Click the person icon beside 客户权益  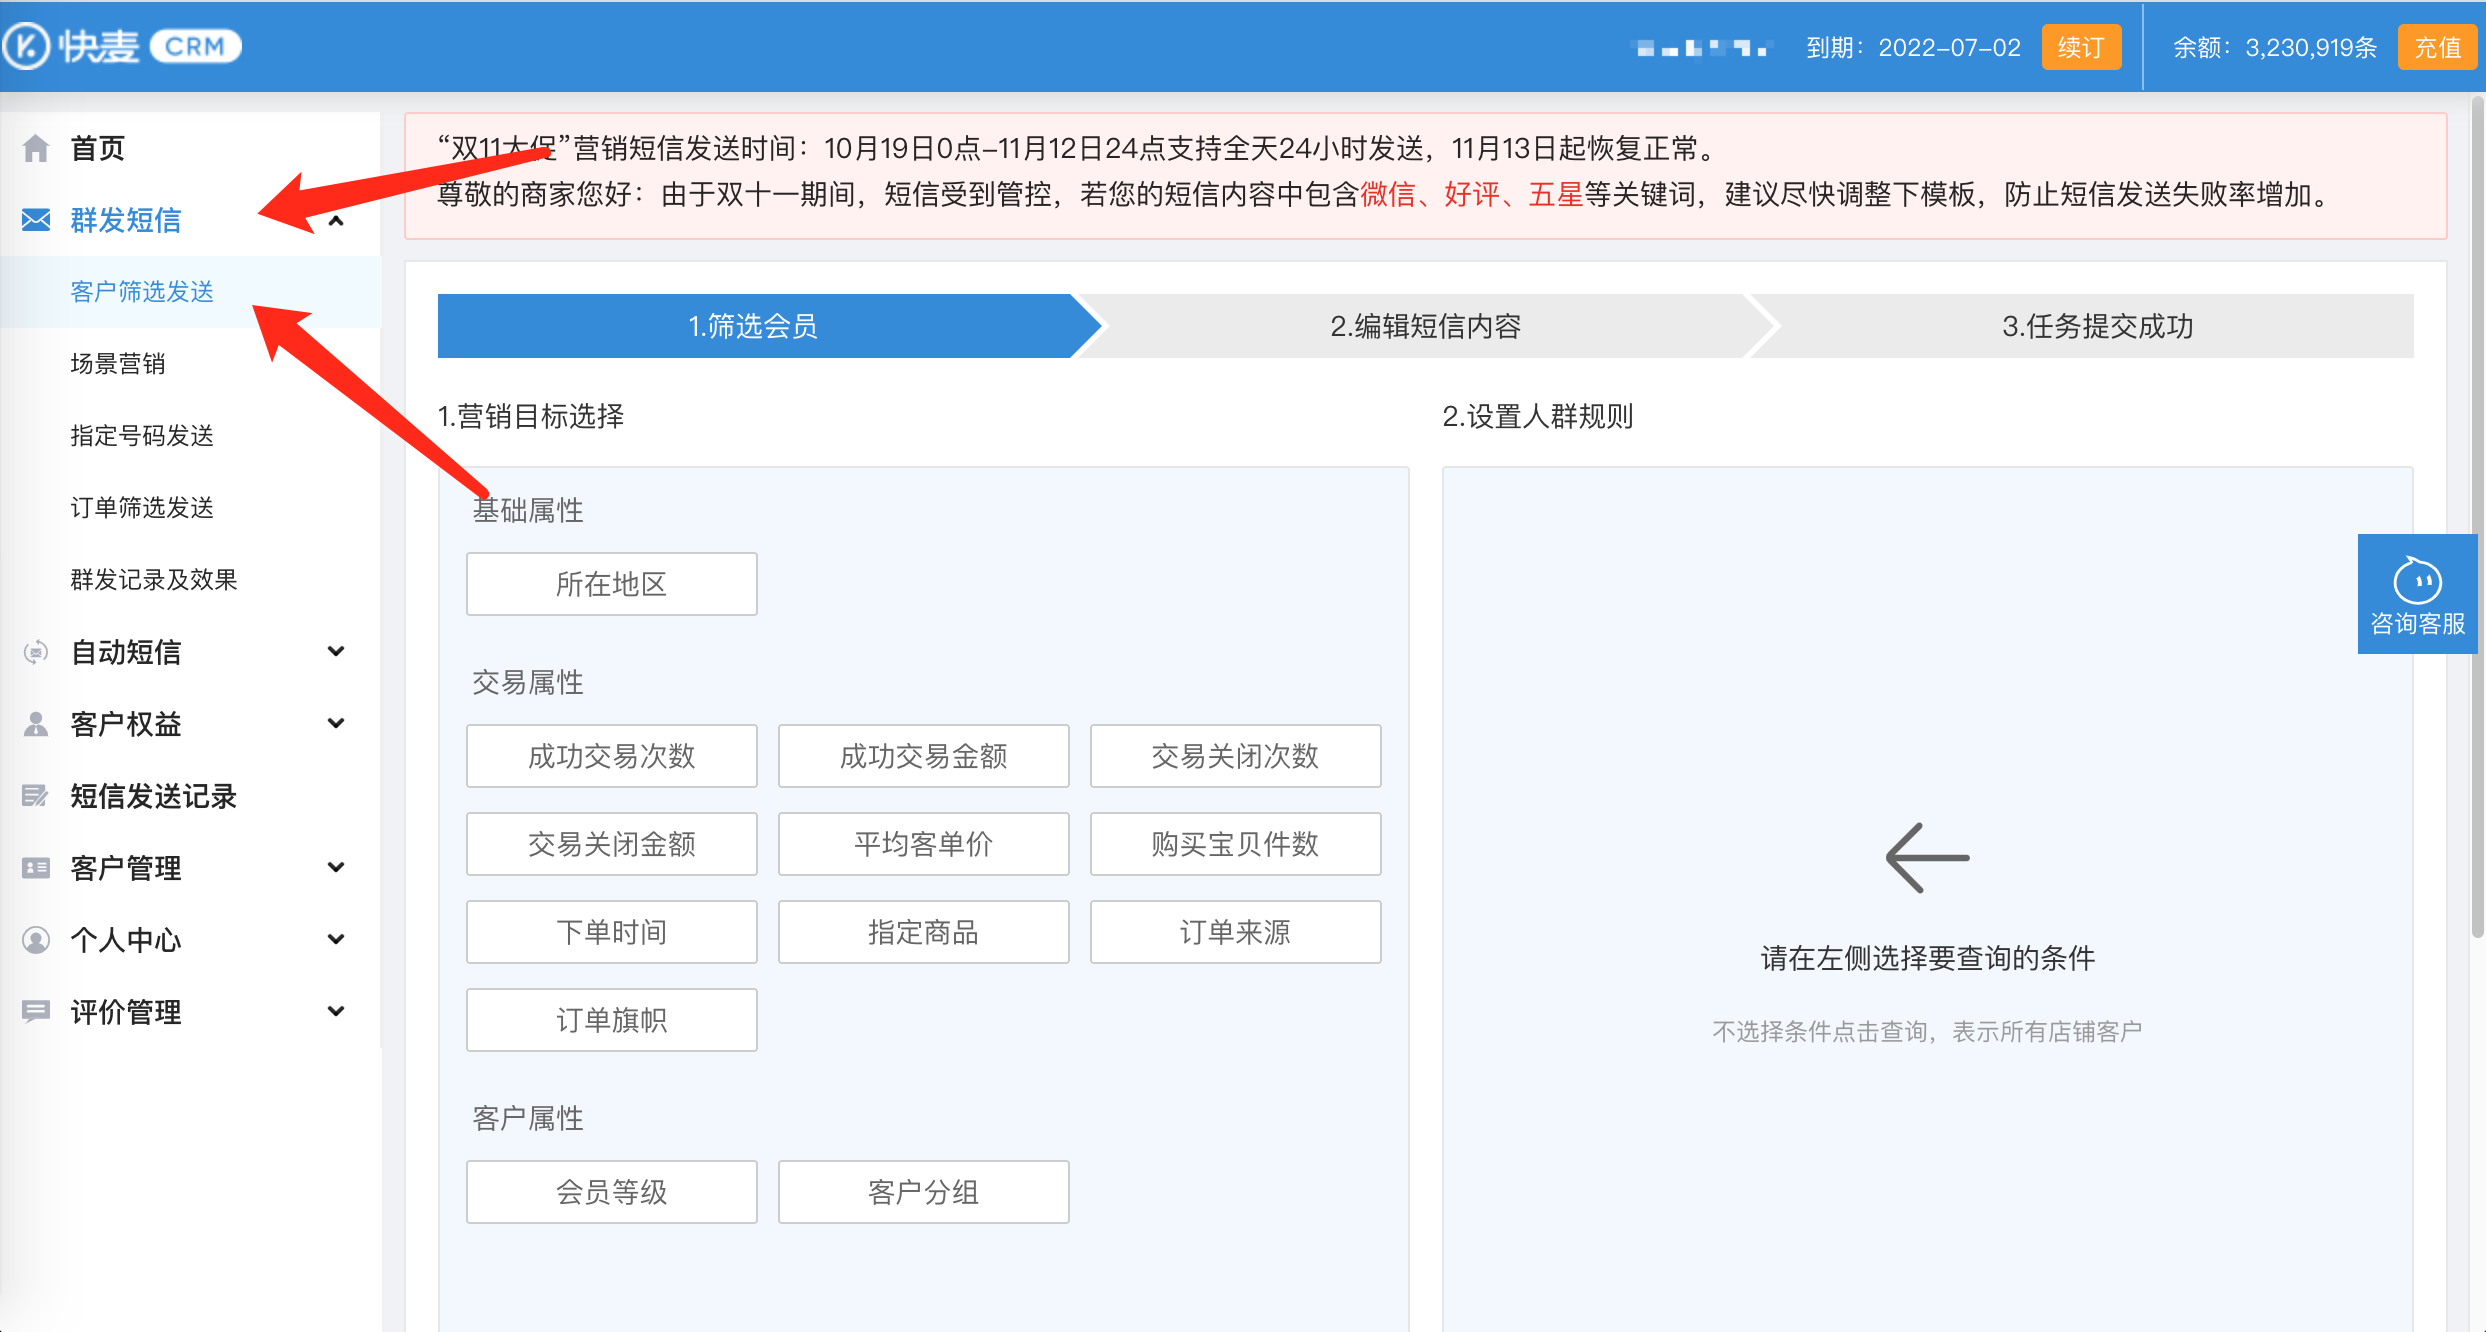pos(36,724)
